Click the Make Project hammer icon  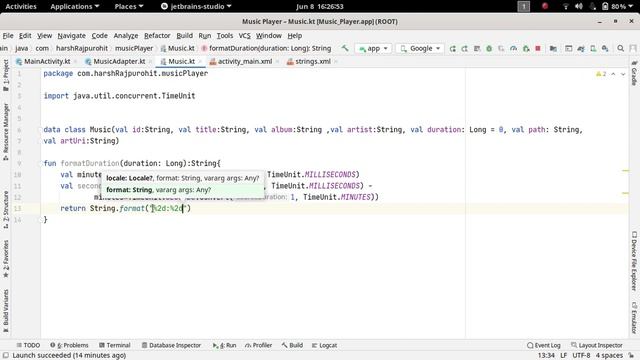[345, 48]
